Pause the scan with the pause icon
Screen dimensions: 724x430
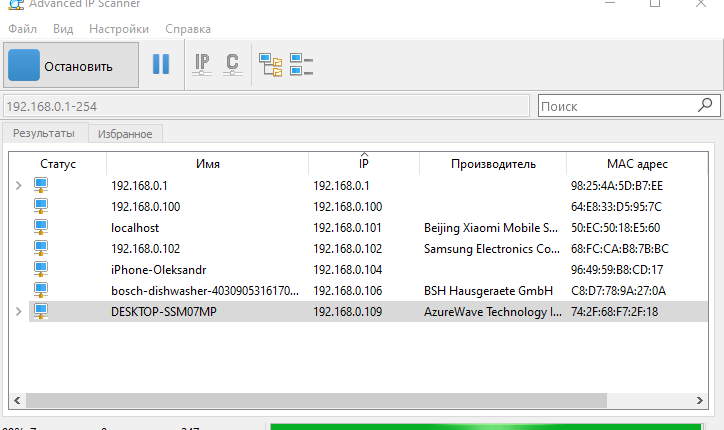161,64
